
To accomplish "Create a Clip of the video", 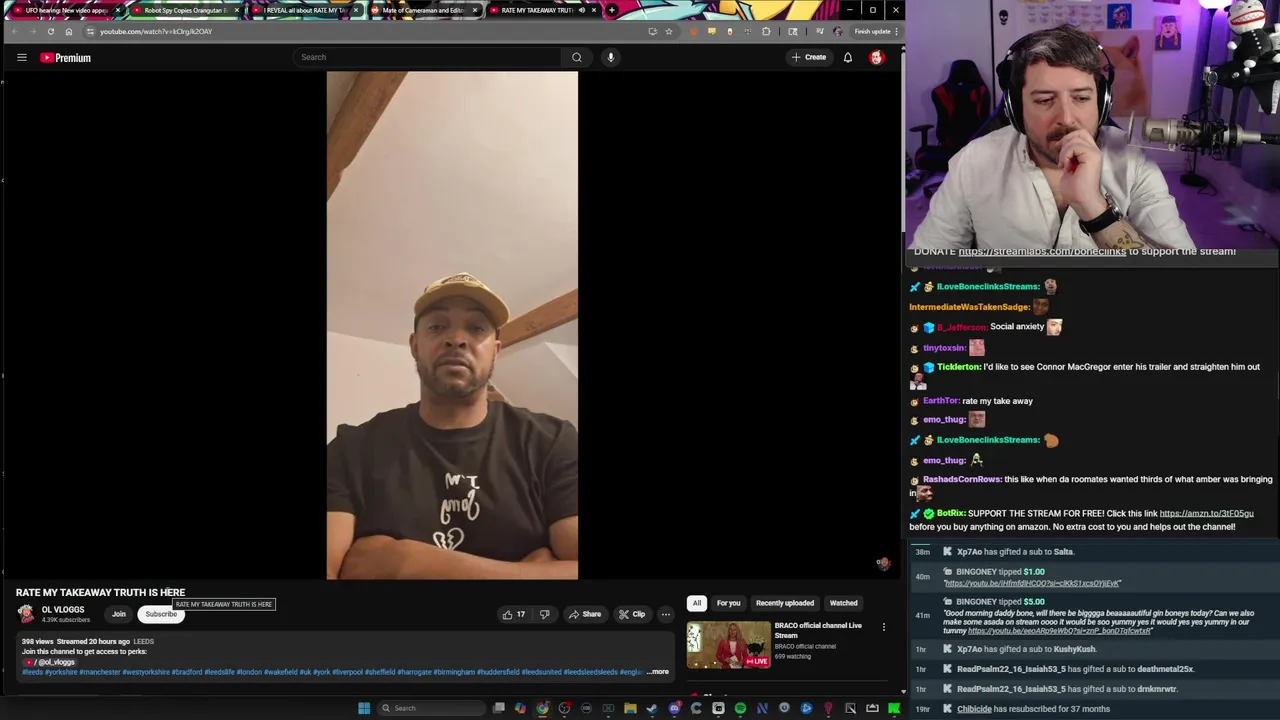I will point(632,614).
